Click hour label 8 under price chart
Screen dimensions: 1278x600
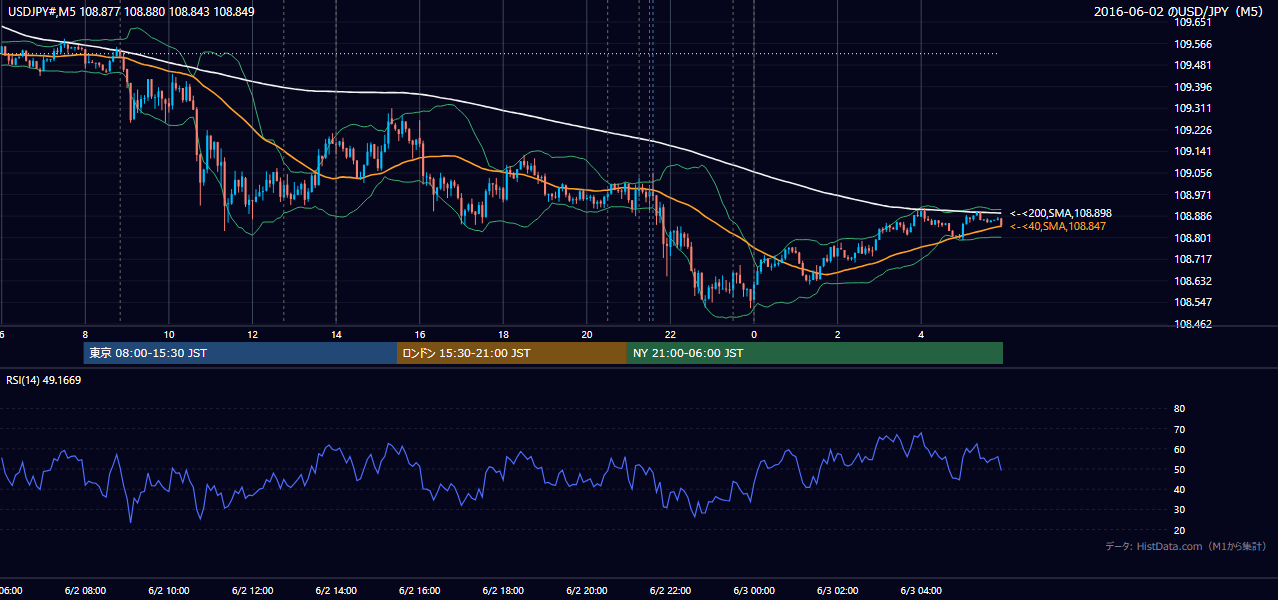(x=85, y=334)
